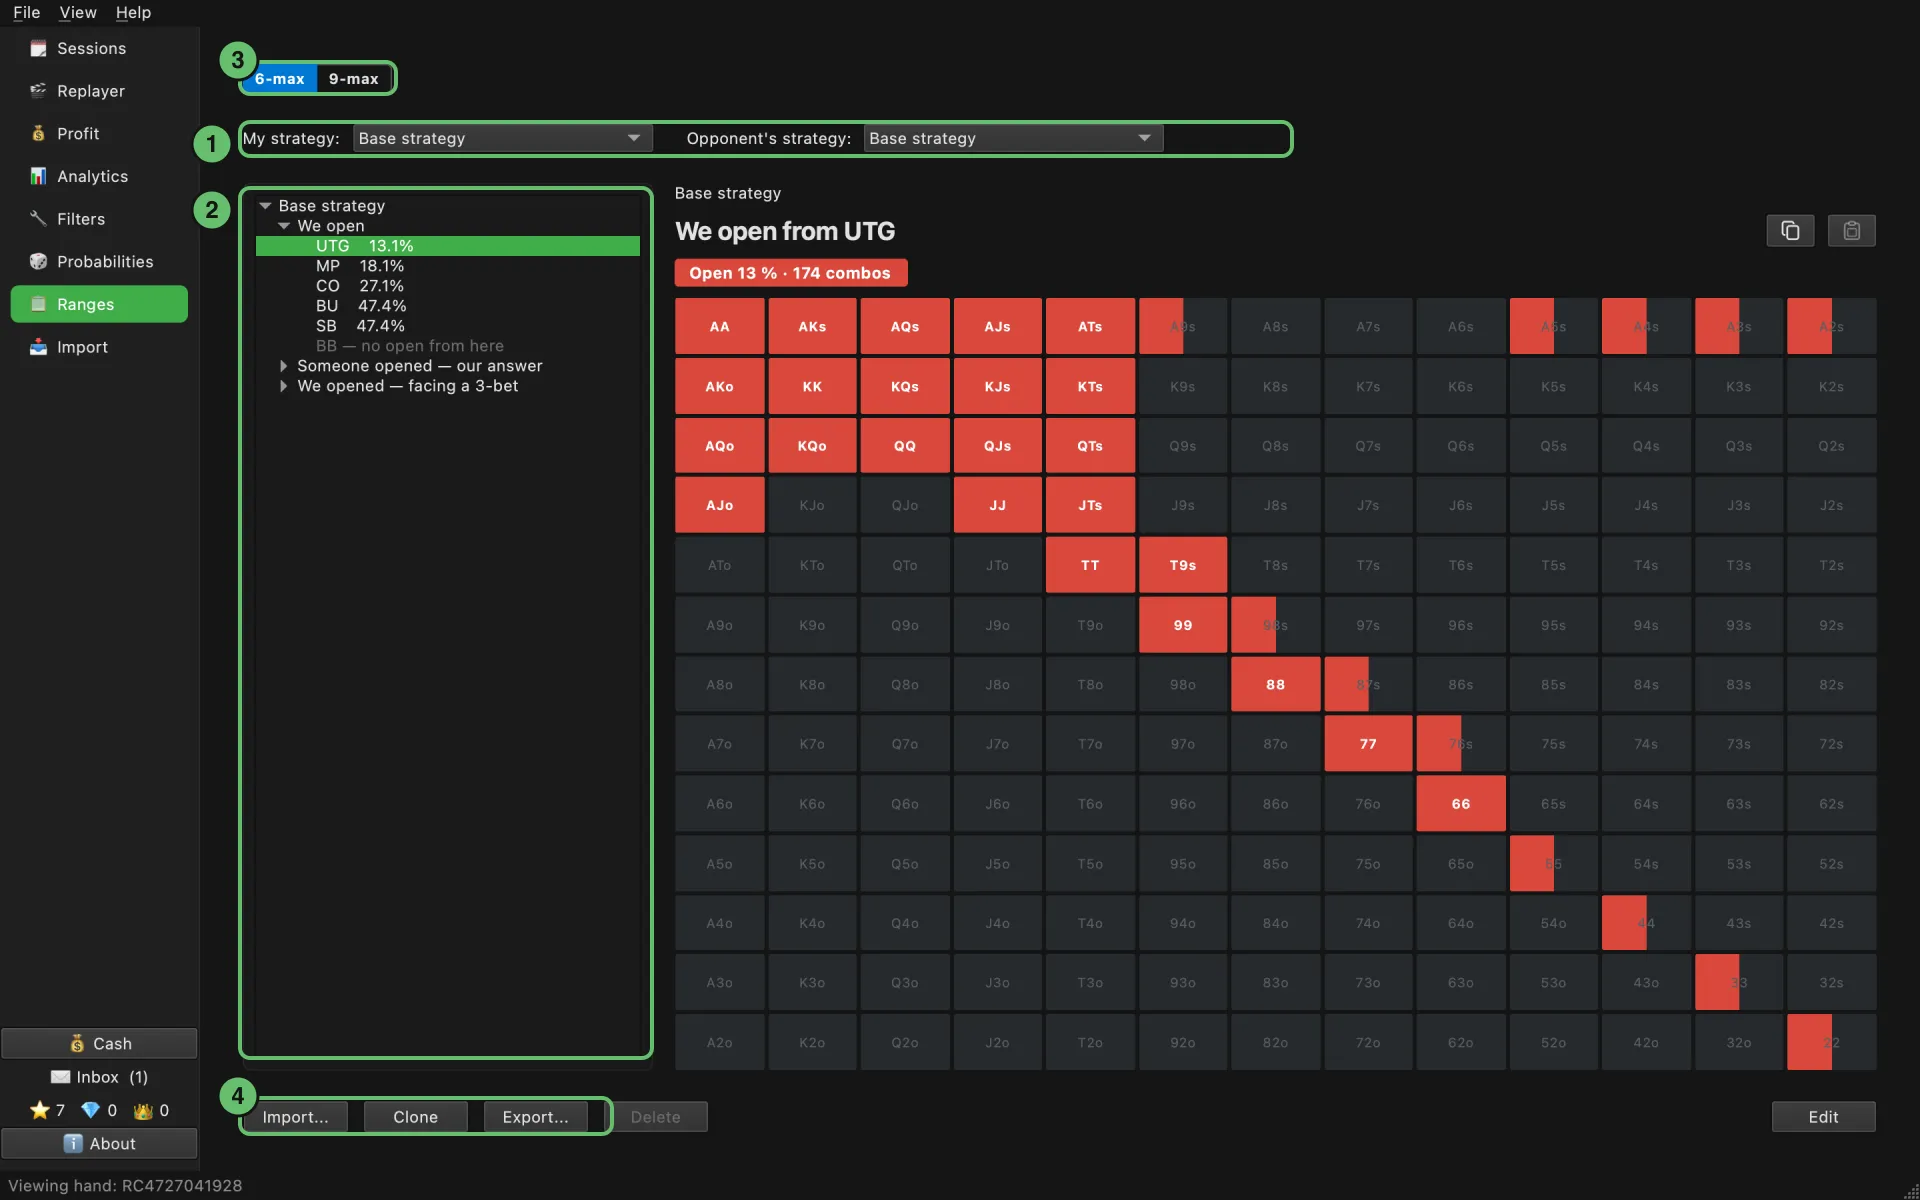Expand Someone opened — our answer

tap(284, 366)
